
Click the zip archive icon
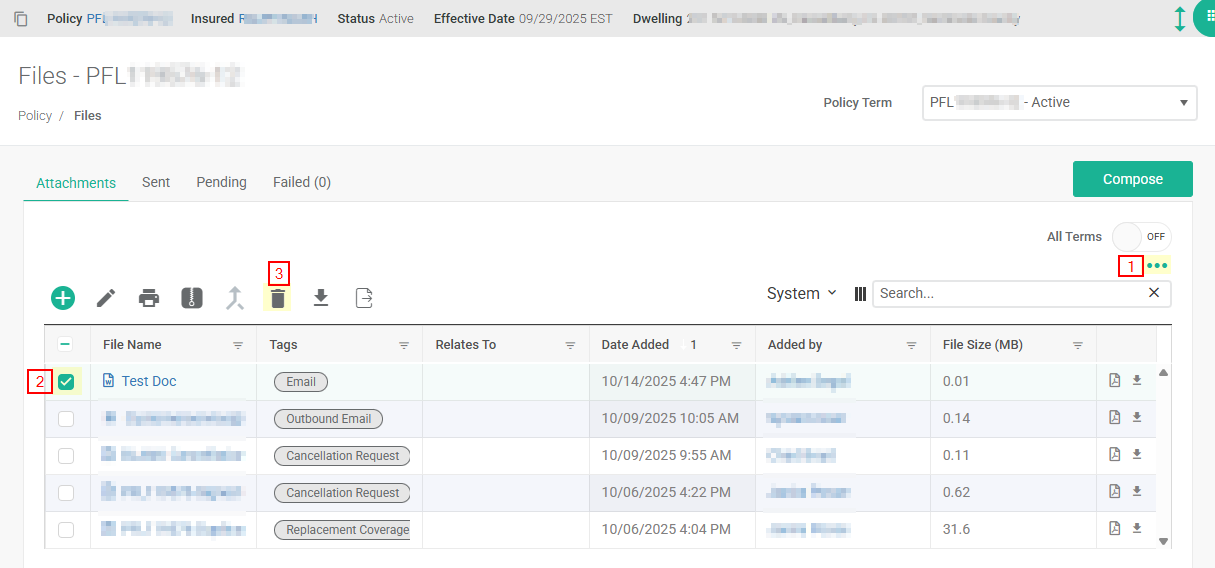pyautogui.click(x=192, y=298)
